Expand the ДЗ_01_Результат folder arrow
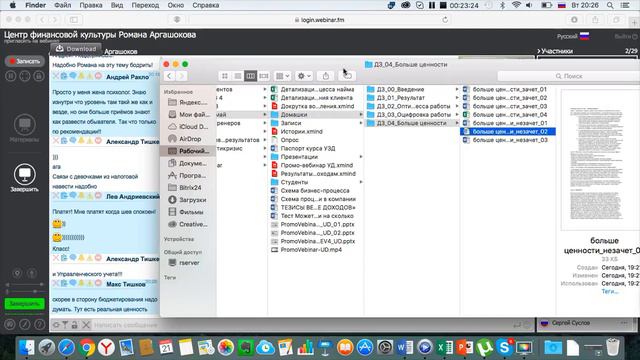 (x=457, y=98)
